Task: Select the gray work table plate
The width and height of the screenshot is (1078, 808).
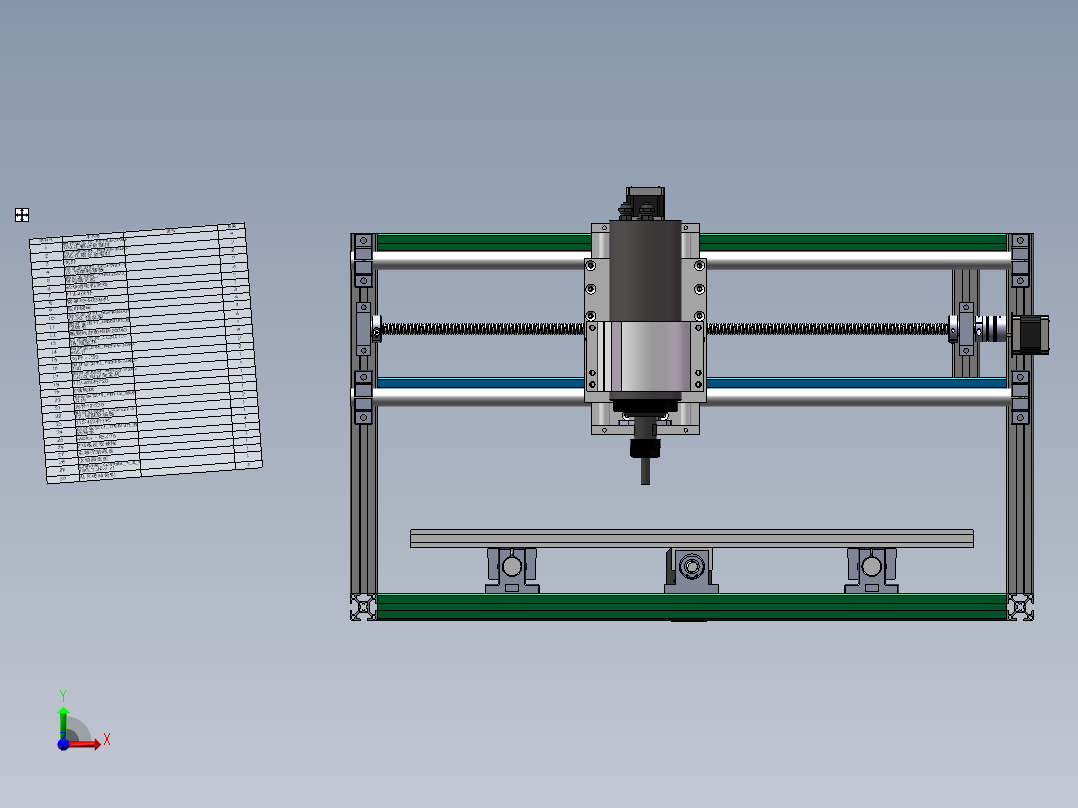Action: coord(692,538)
